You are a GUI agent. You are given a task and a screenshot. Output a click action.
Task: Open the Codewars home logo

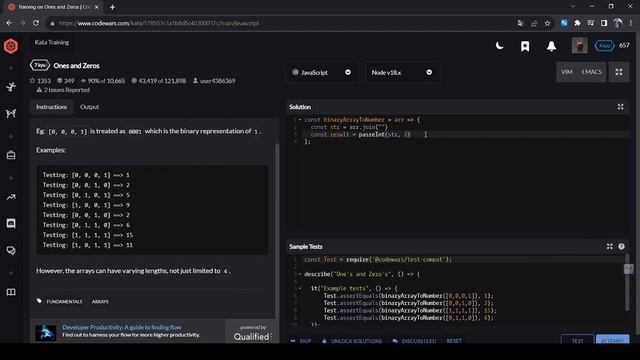(x=11, y=46)
